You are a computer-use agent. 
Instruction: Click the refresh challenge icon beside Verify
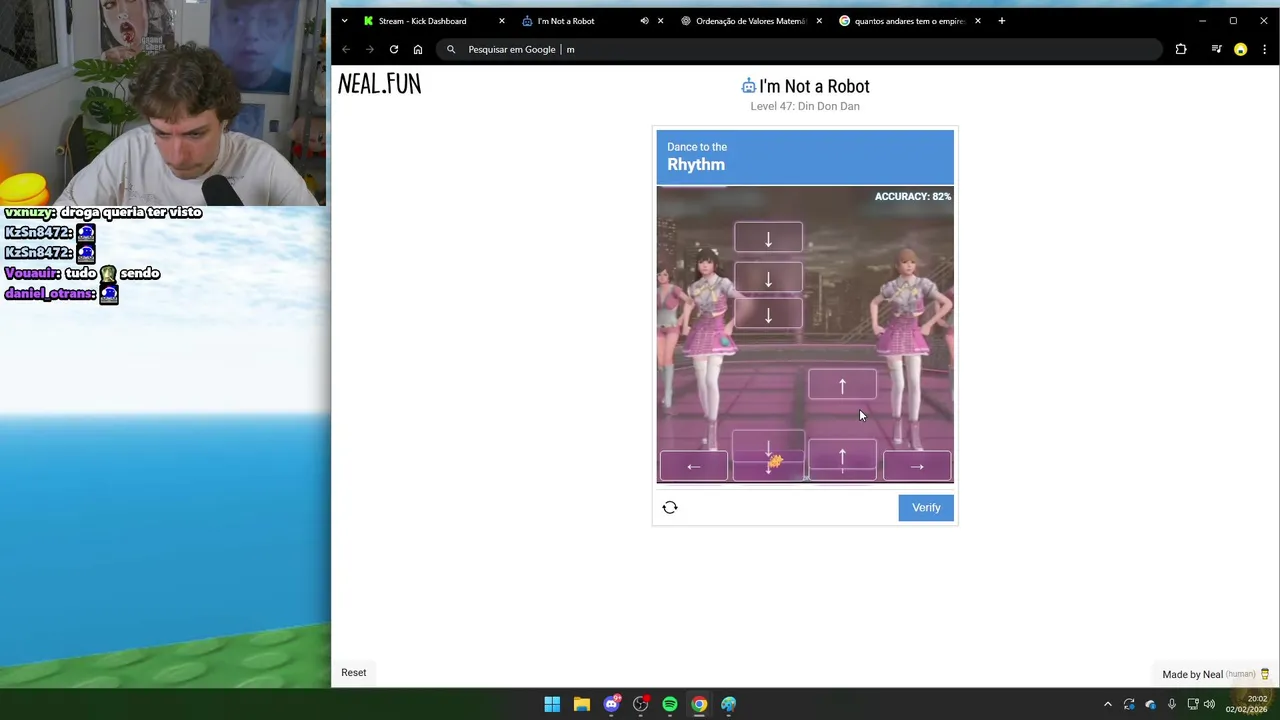[670, 507]
